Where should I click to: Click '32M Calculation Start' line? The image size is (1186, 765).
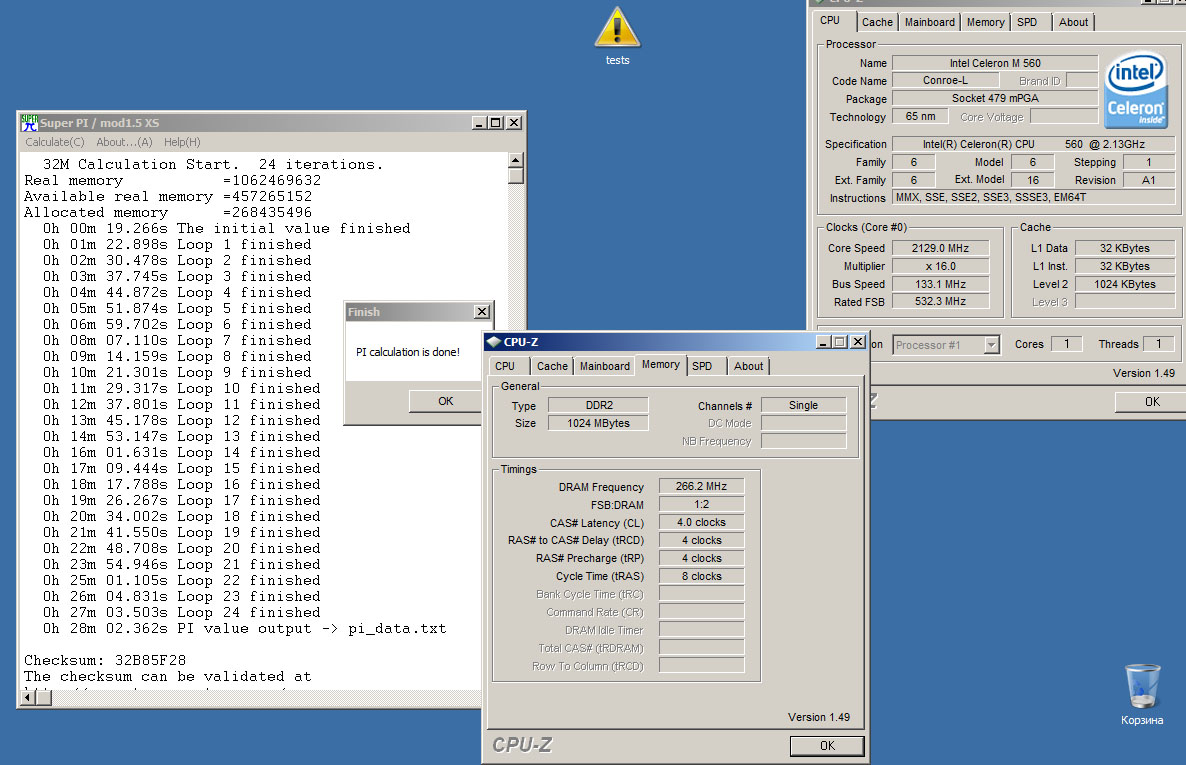click(213, 165)
